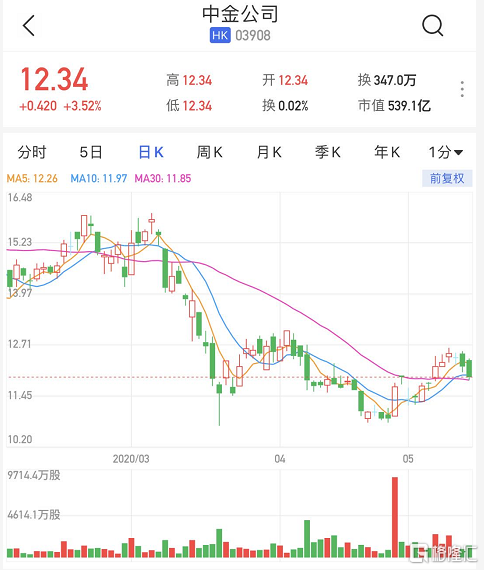Screen dimensions: 484x570
Task: Click the 4614.1万股 volume axis label
Action: pyautogui.click(x=34, y=515)
